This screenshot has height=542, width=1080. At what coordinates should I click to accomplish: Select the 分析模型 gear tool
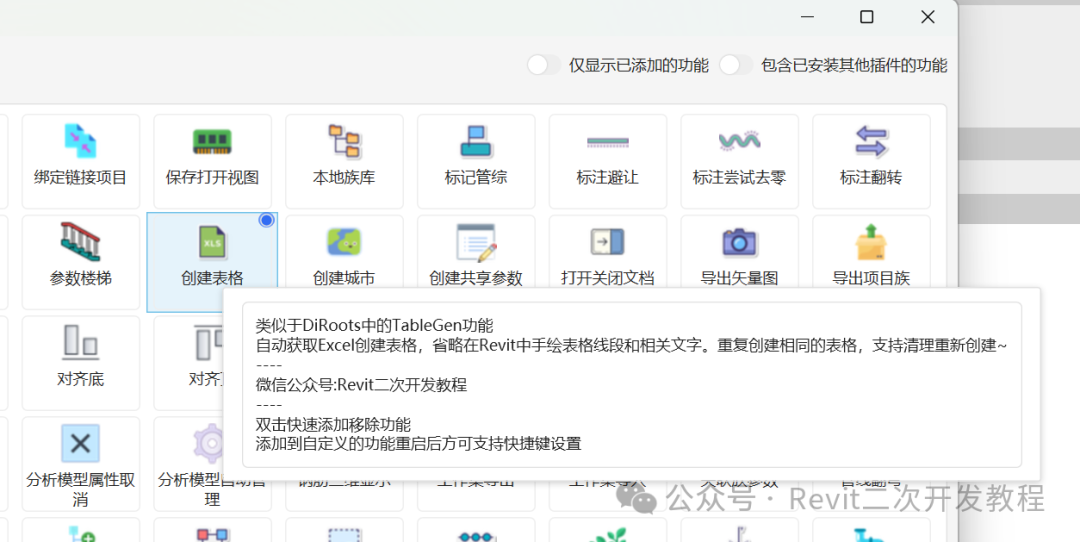pos(189,463)
